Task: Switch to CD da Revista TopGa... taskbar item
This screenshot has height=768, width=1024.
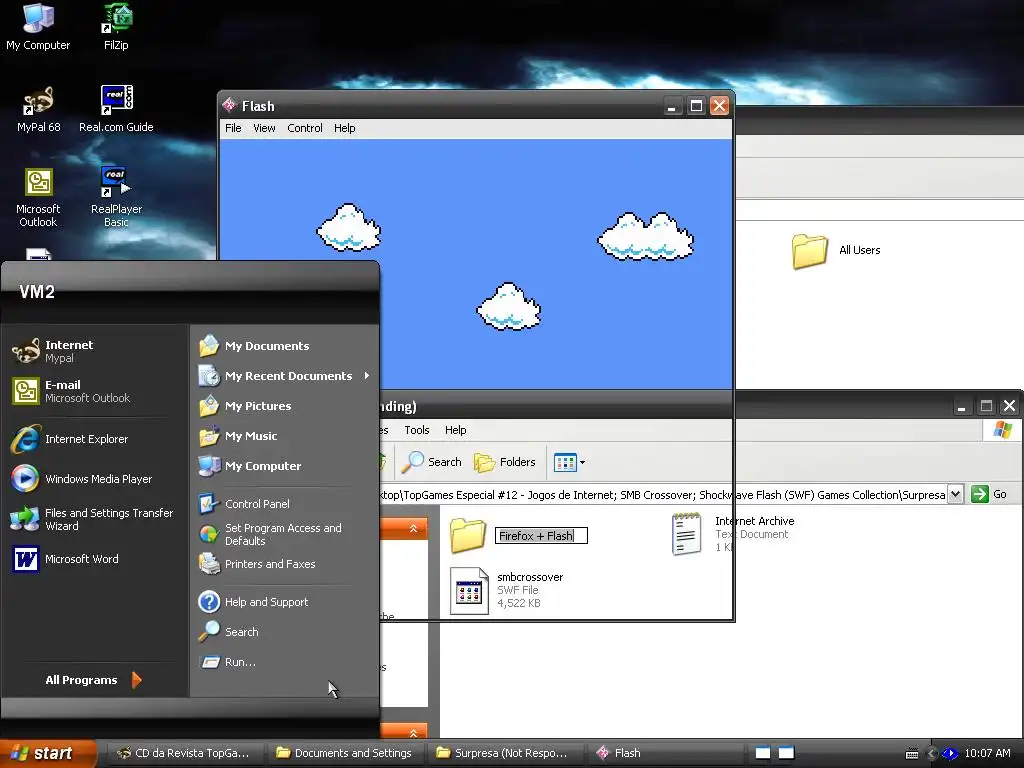Action: click(184, 753)
